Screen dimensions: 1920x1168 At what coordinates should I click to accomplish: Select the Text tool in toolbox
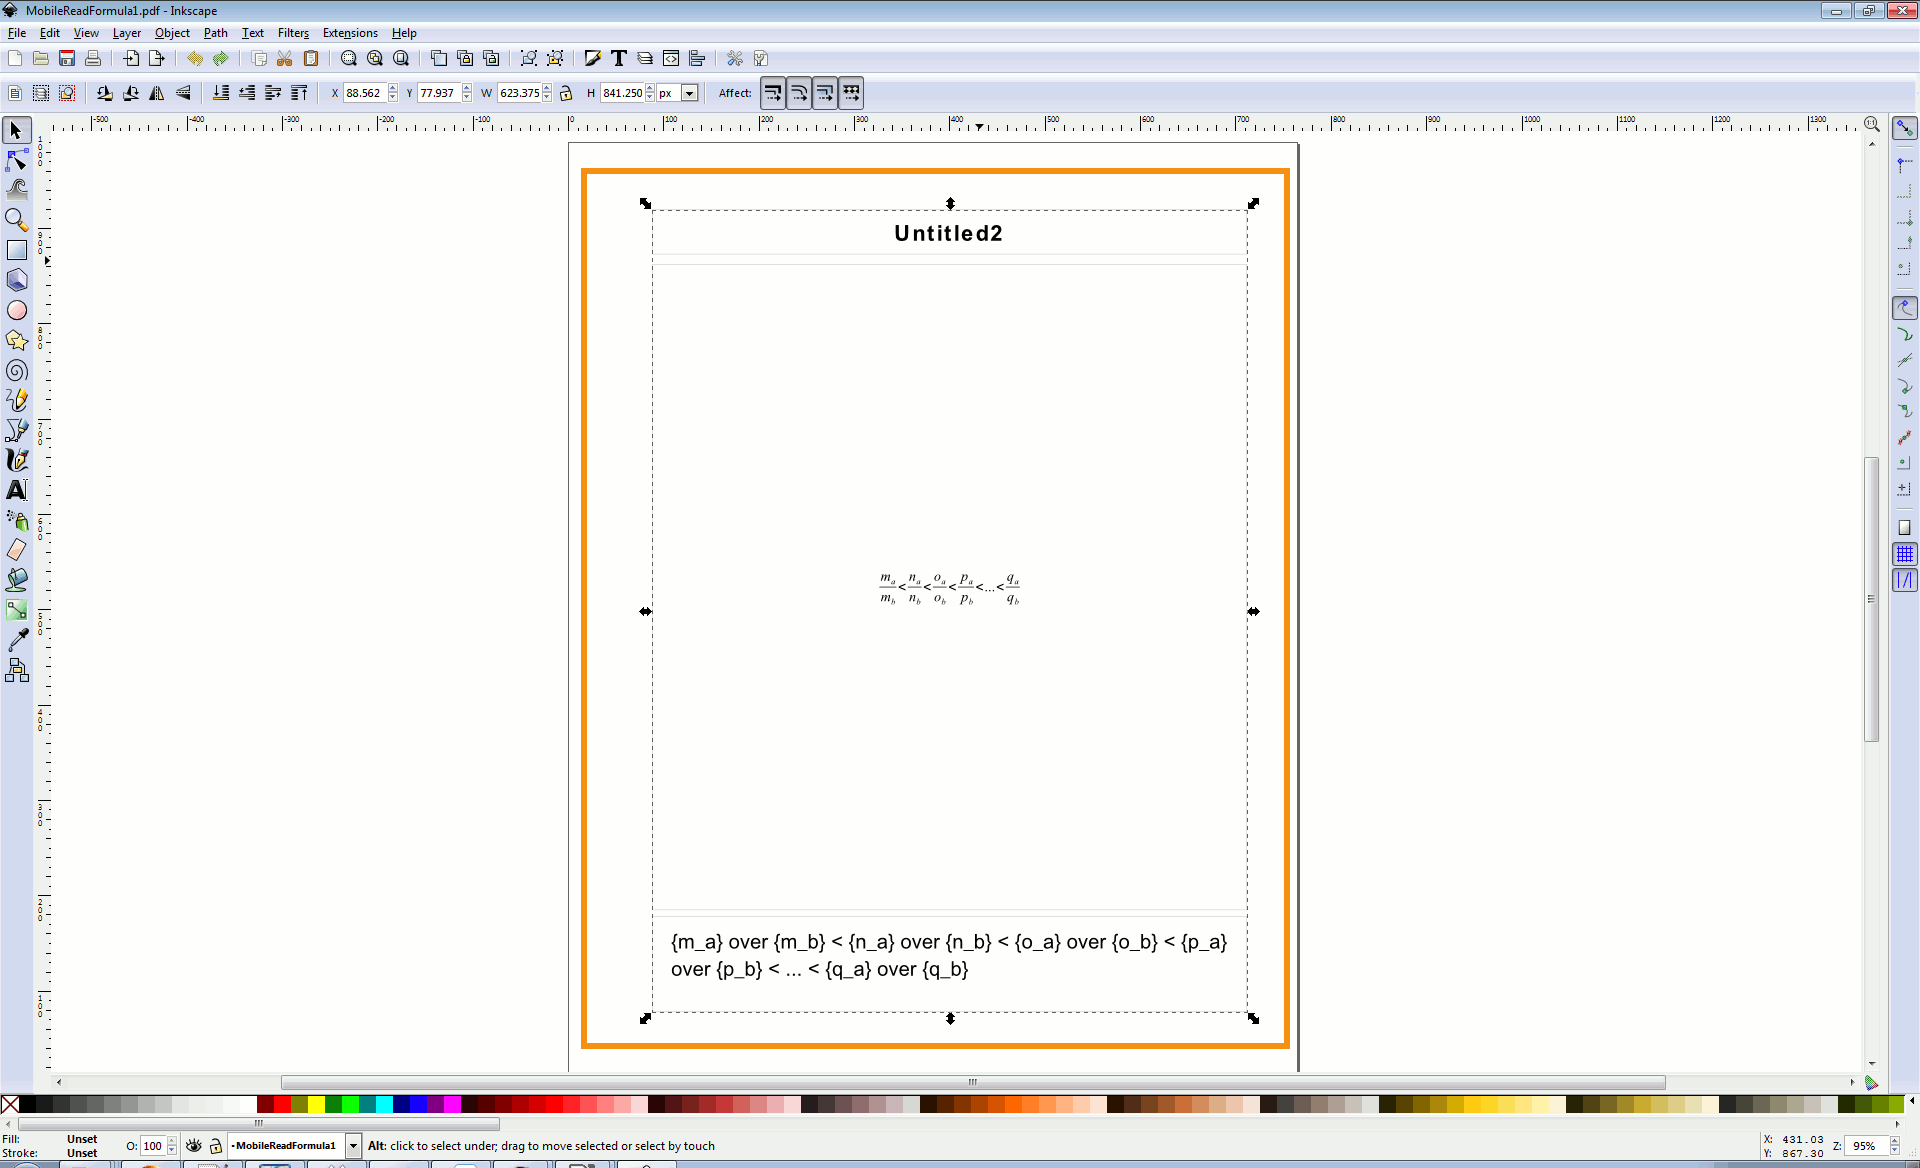(17, 490)
